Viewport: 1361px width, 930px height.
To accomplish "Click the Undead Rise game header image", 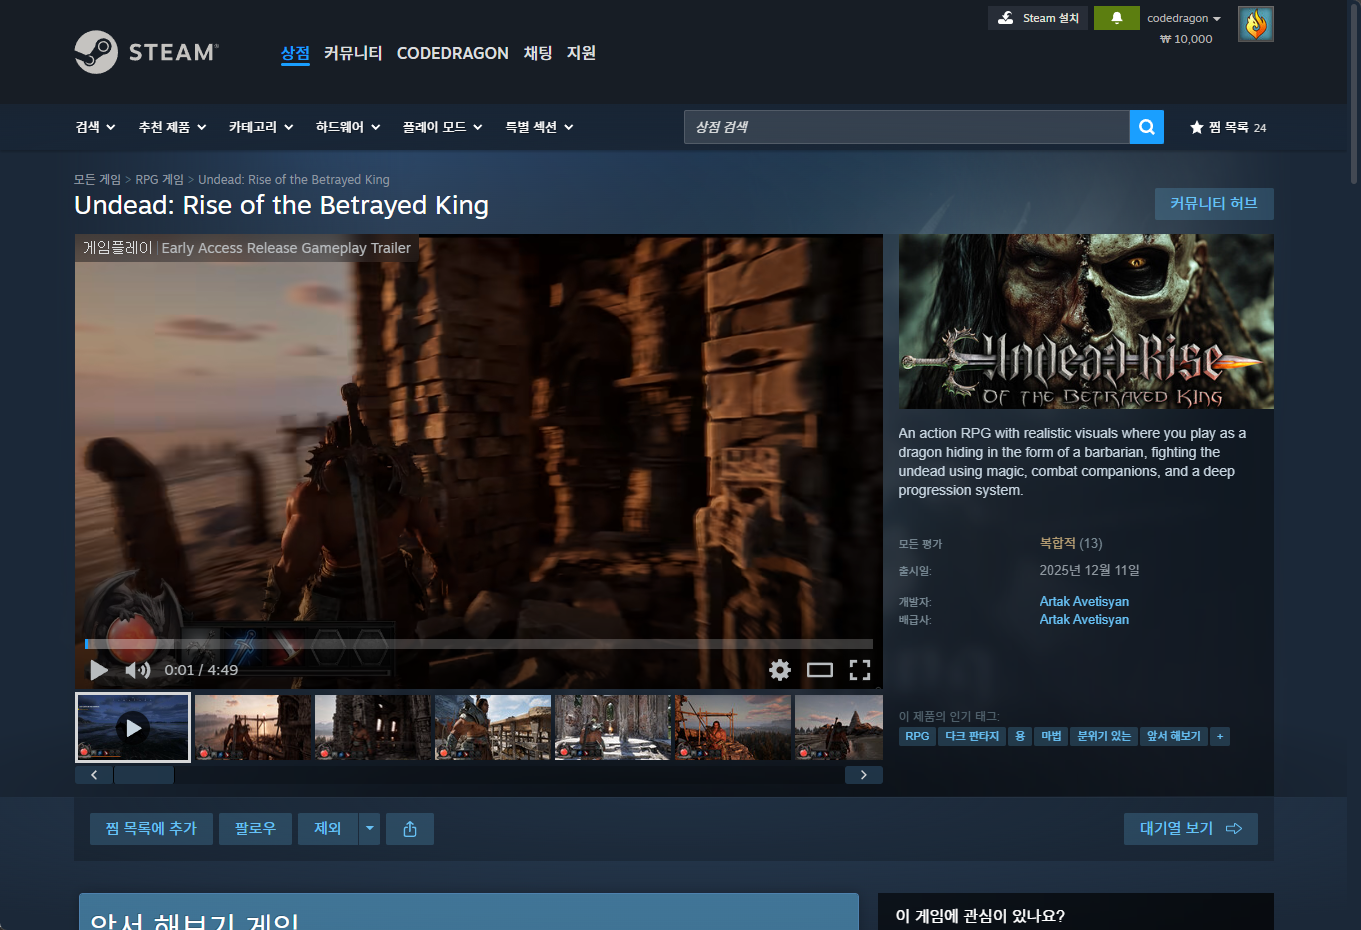I will point(1086,321).
